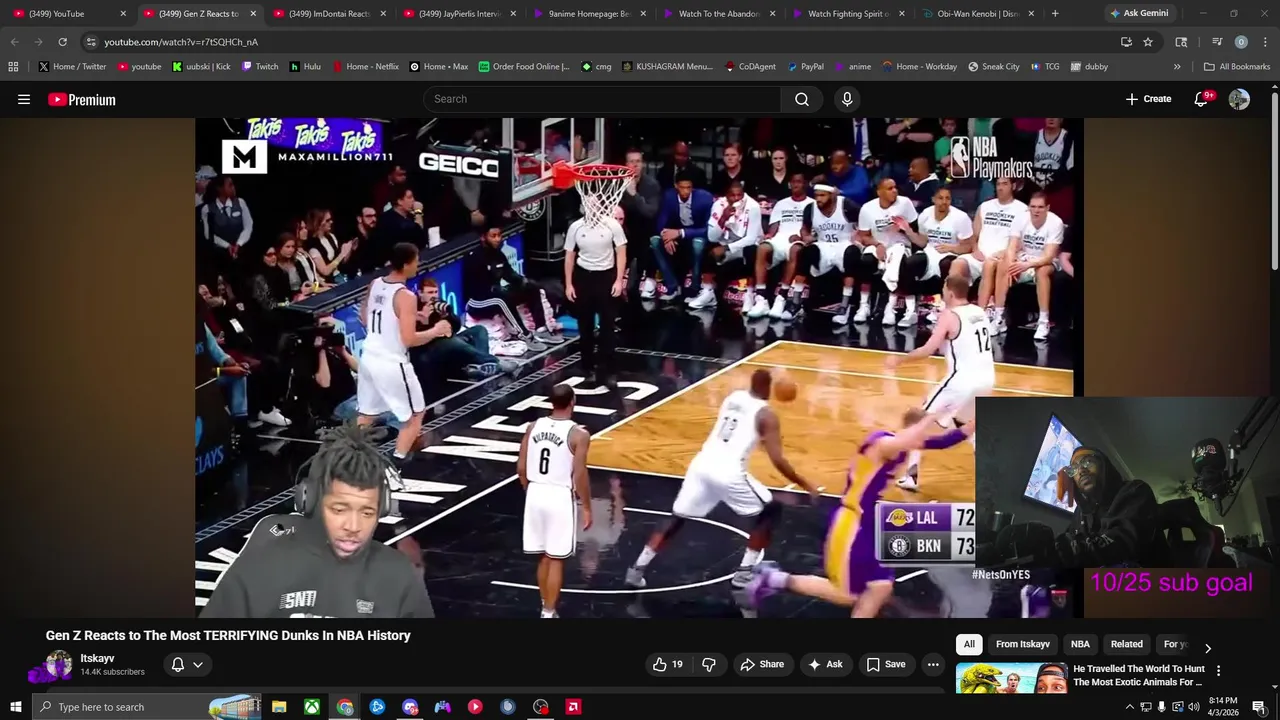Reload the page with the refresh icon

(62, 42)
